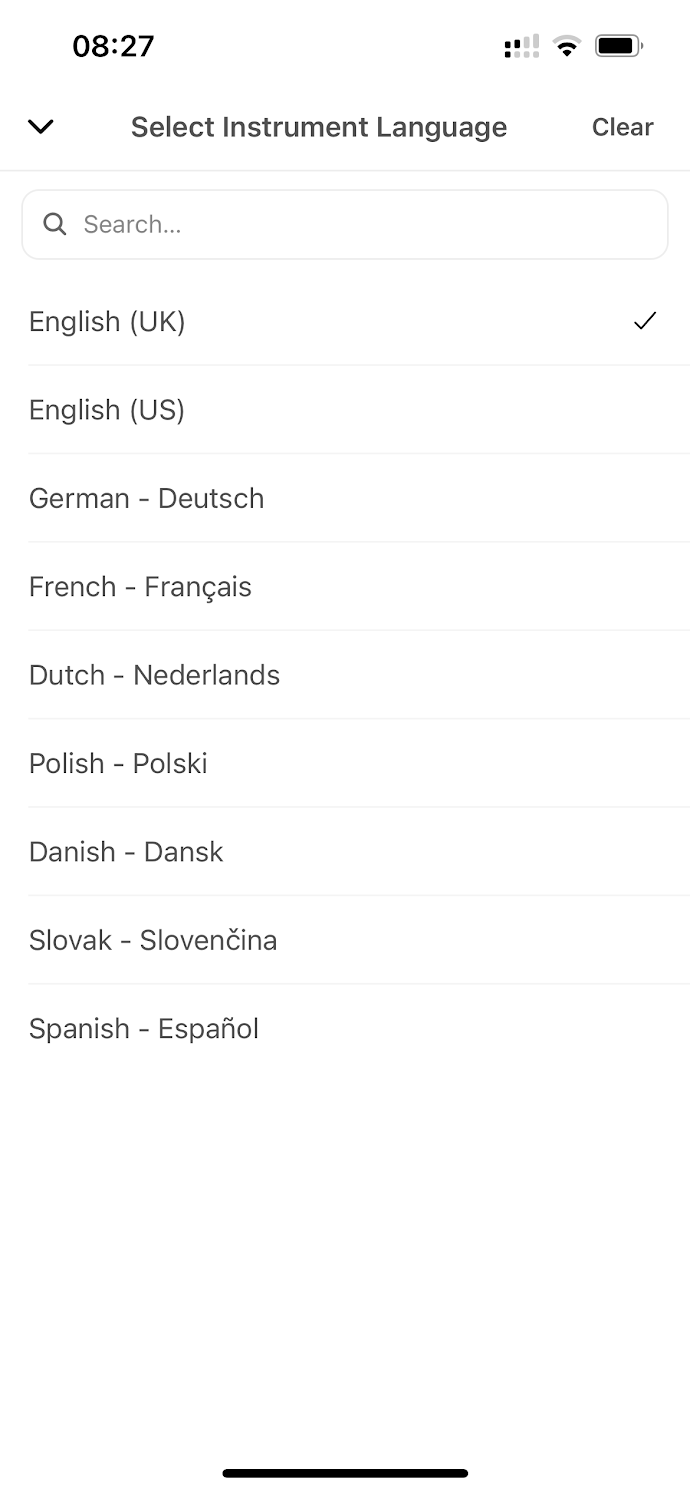This screenshot has height=1492, width=690.
Task: Tap the home indicator bar
Action: [x=345, y=1473]
